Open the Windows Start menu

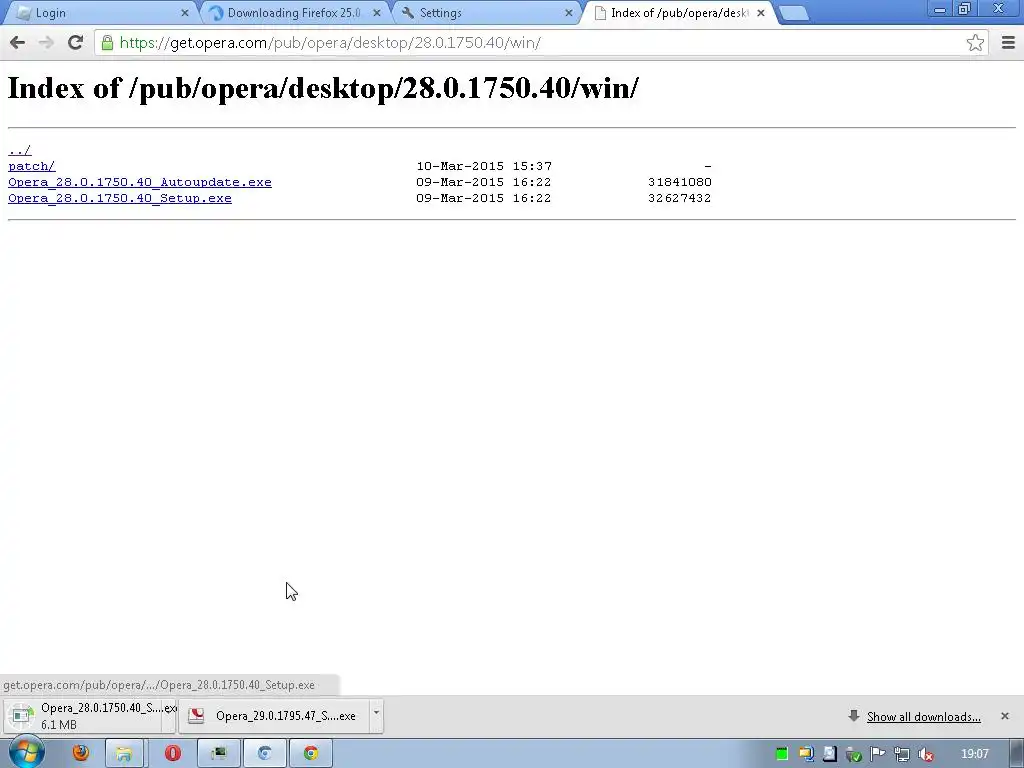(x=26, y=753)
